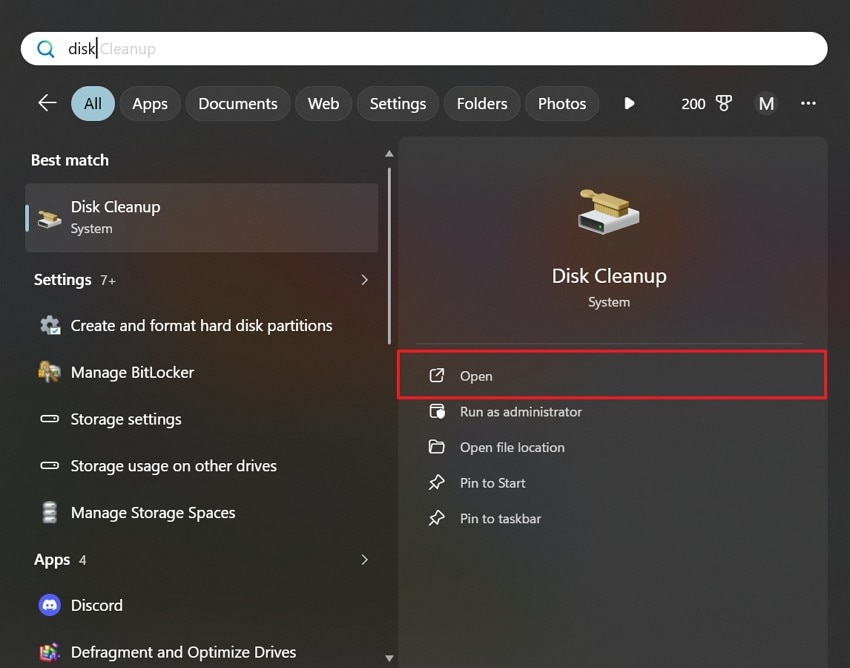The height and width of the screenshot is (668, 850).
Task: Click the scroll up arrow in results
Action: (389, 154)
